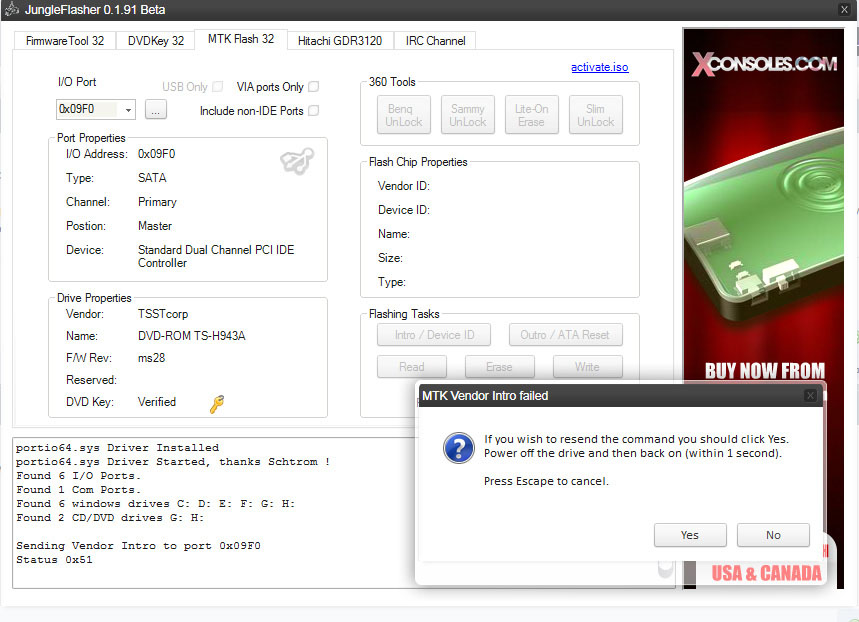859x622 pixels.
Task: Click the 'DVD-ROM TS-H943A' drive name value
Action: coord(192,335)
